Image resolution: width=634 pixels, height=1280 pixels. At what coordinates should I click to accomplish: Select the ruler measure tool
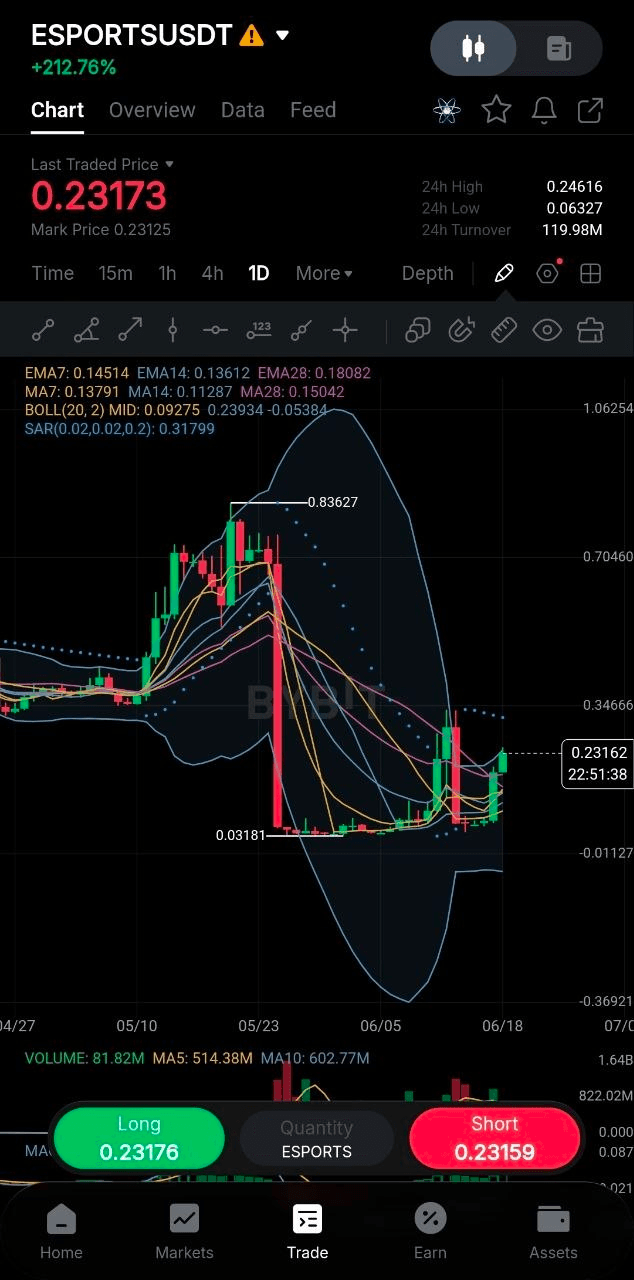tap(504, 330)
